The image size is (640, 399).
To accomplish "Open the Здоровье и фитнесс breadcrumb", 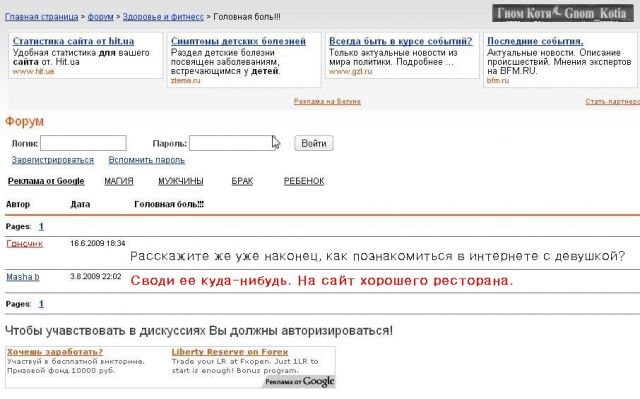I will 163,17.
